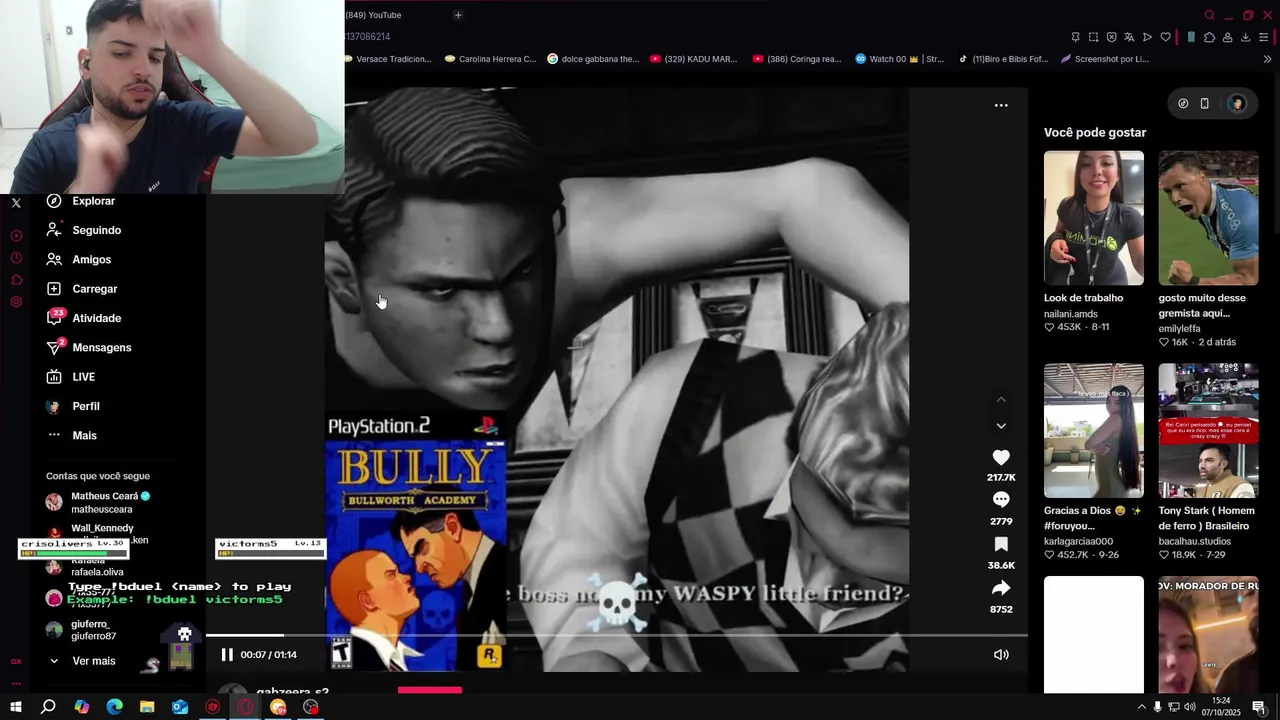This screenshot has width=1280, height=720.
Task: Open 'Look de trabalho' suggested video
Action: tap(1094, 218)
